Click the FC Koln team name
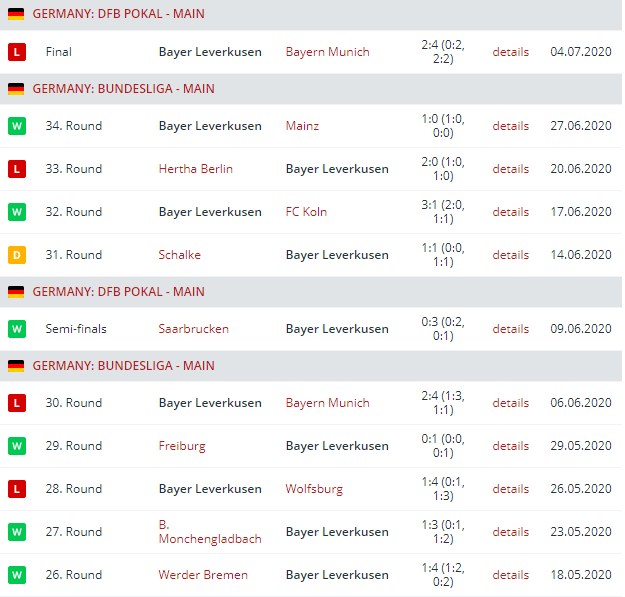The image size is (625, 597). click(306, 212)
